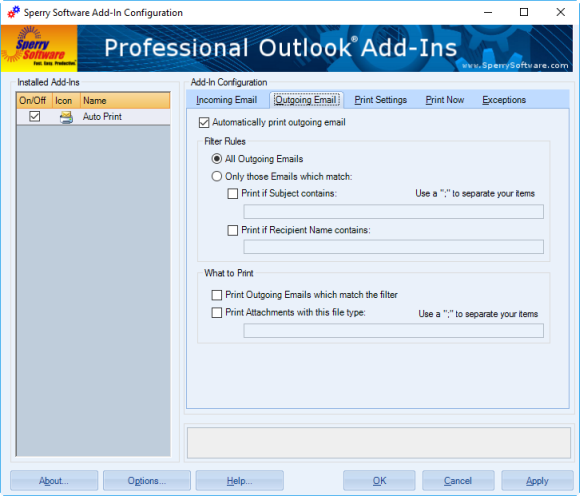Screen dimensions: 580x496
Task: Open the Options dialog
Action: click(147, 480)
